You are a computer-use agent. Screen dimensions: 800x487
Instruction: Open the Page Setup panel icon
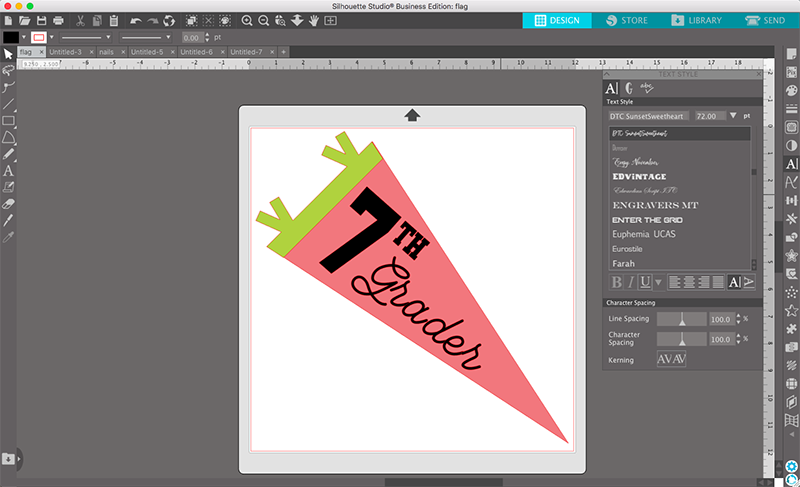point(791,54)
